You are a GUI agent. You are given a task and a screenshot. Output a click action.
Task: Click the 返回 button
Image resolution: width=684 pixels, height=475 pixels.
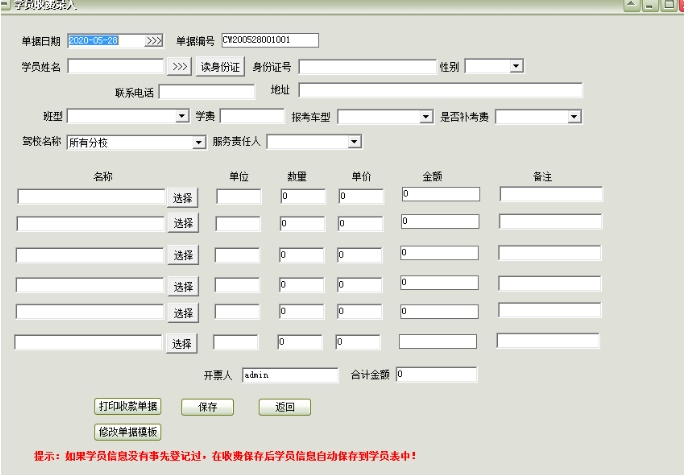pyautogui.click(x=284, y=407)
